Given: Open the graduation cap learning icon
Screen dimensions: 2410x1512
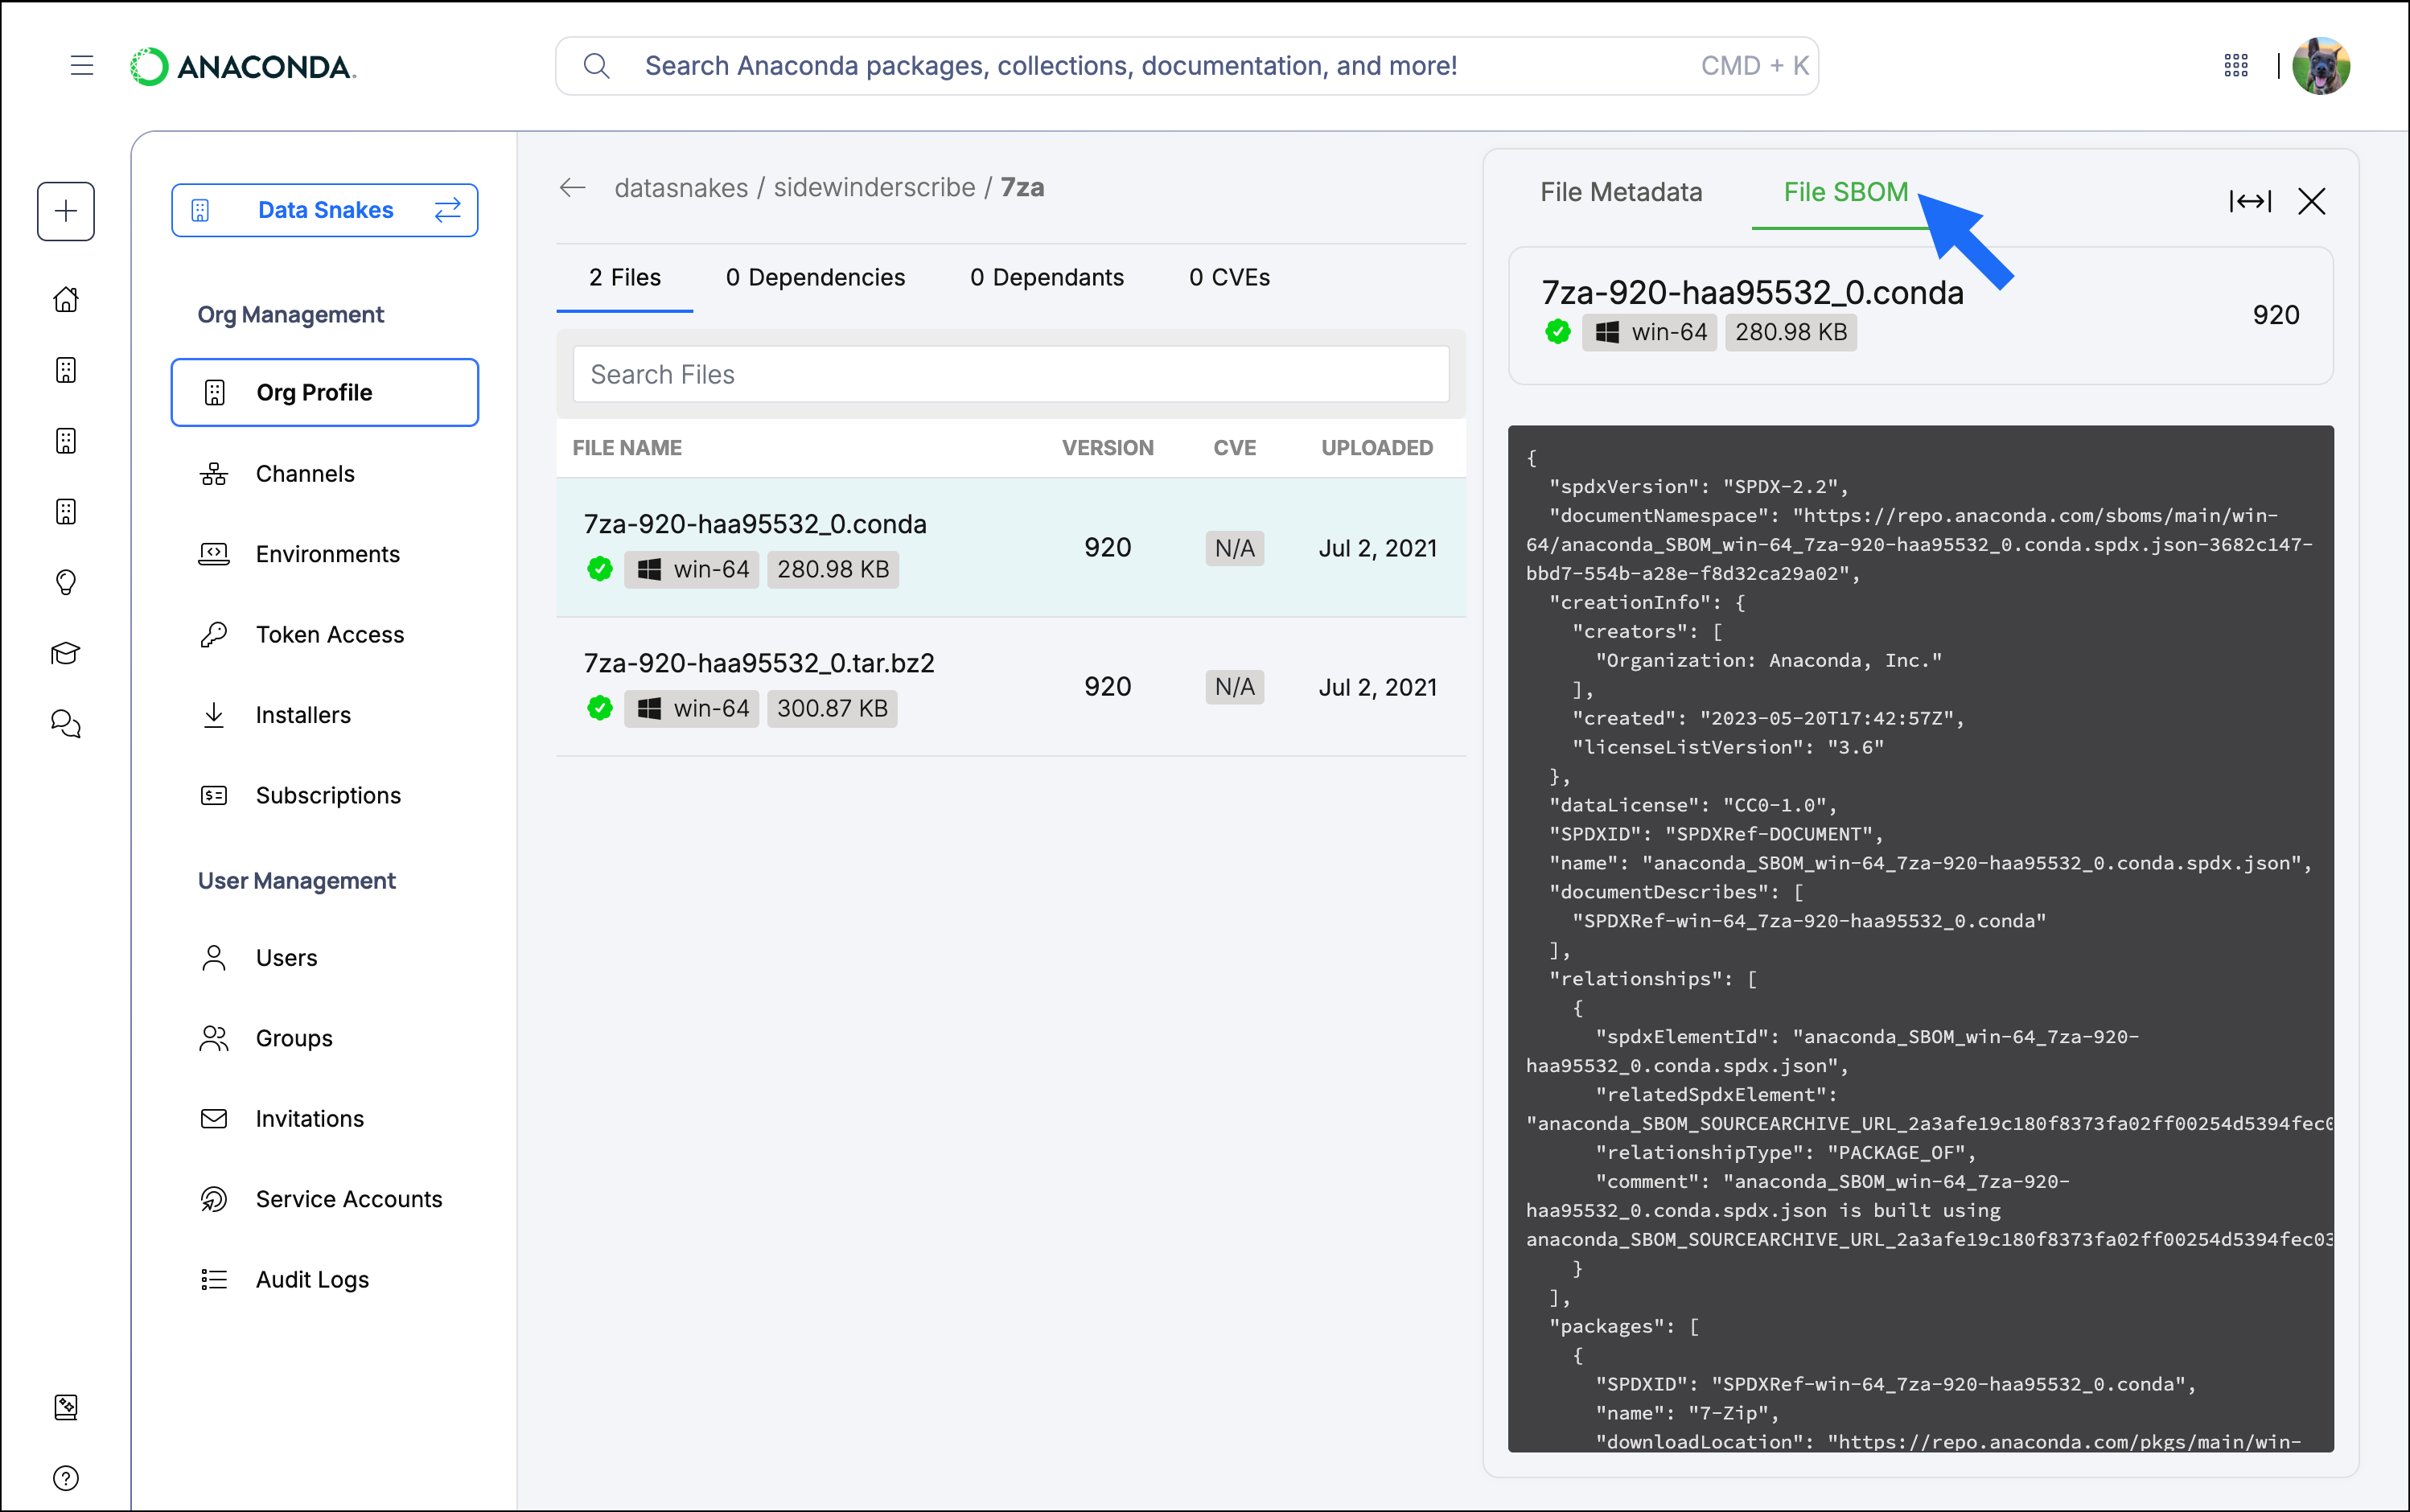Looking at the screenshot, I should (x=66, y=653).
